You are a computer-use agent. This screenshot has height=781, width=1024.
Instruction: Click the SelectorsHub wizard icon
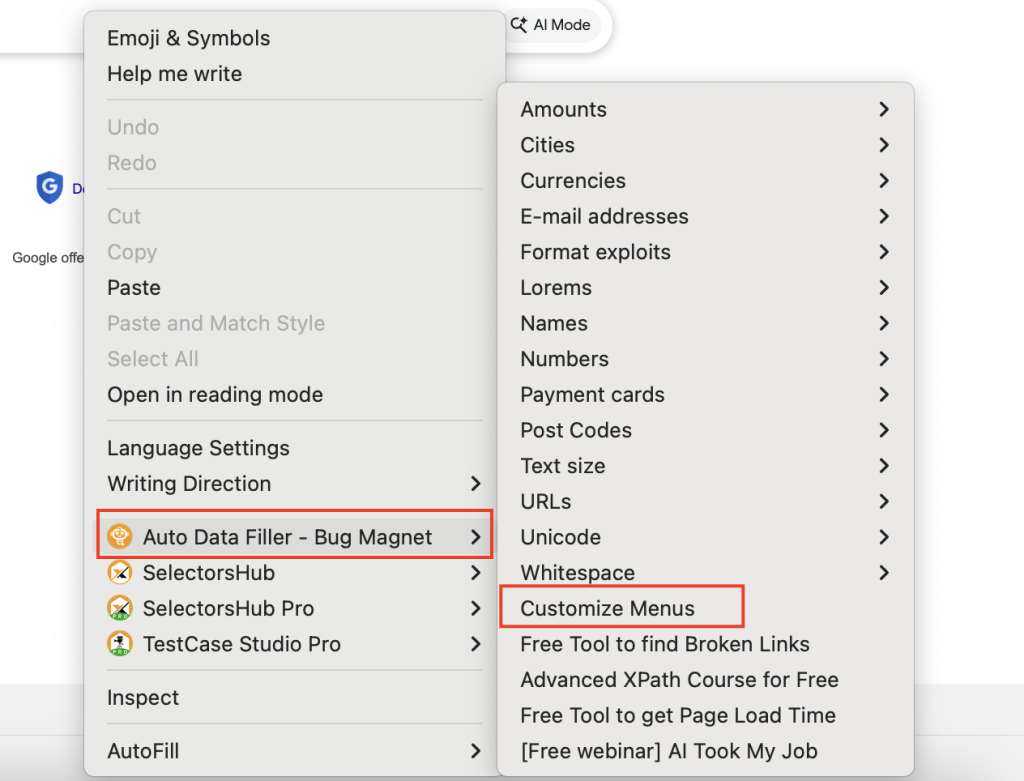(119, 573)
